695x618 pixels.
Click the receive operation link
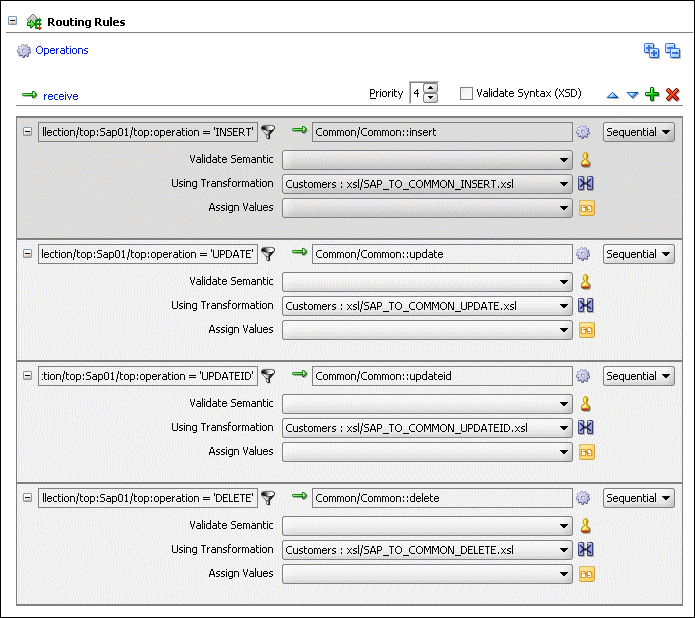pyautogui.click(x=60, y=96)
